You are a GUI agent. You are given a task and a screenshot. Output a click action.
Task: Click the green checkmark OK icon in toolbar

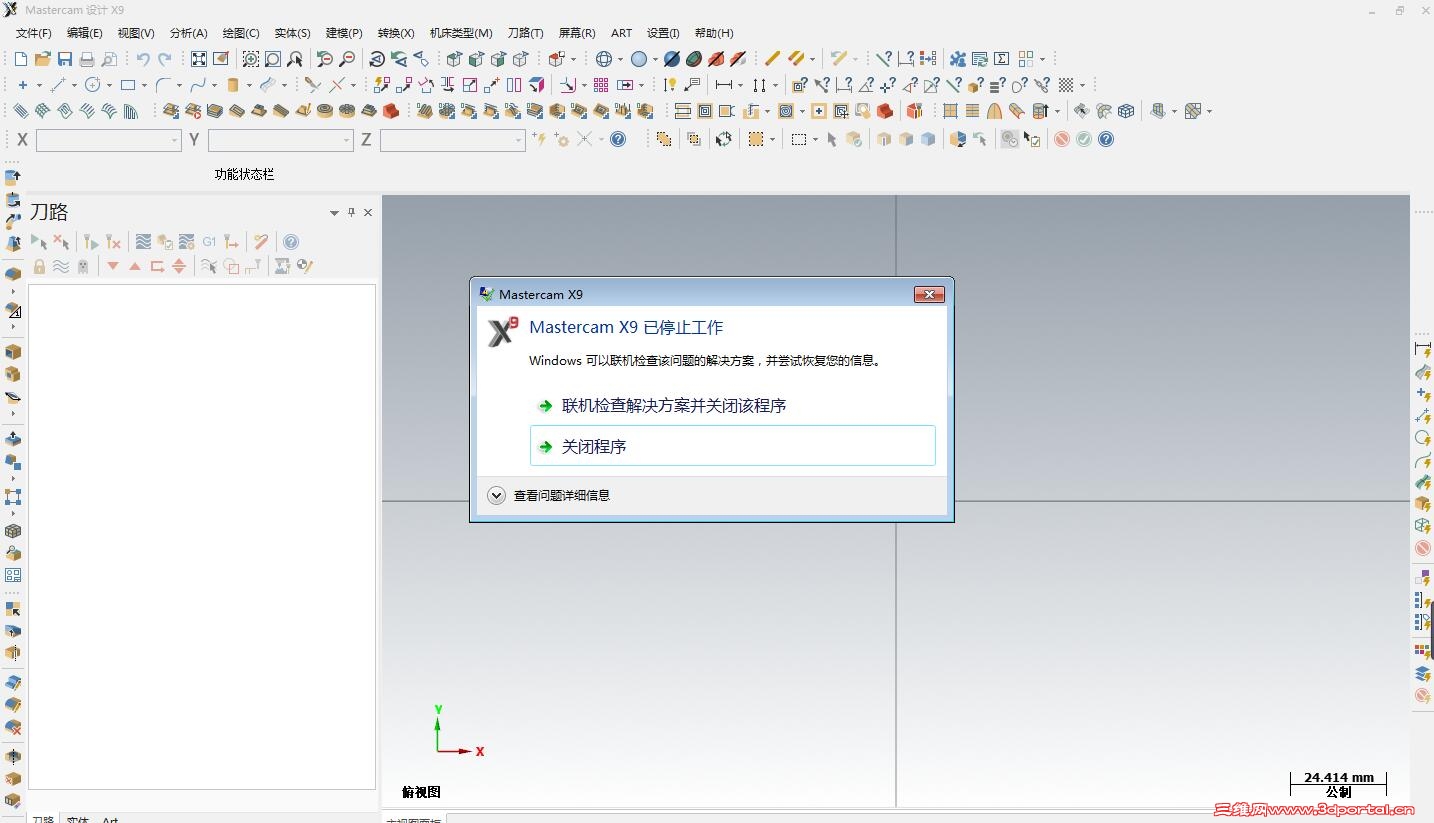(1084, 139)
